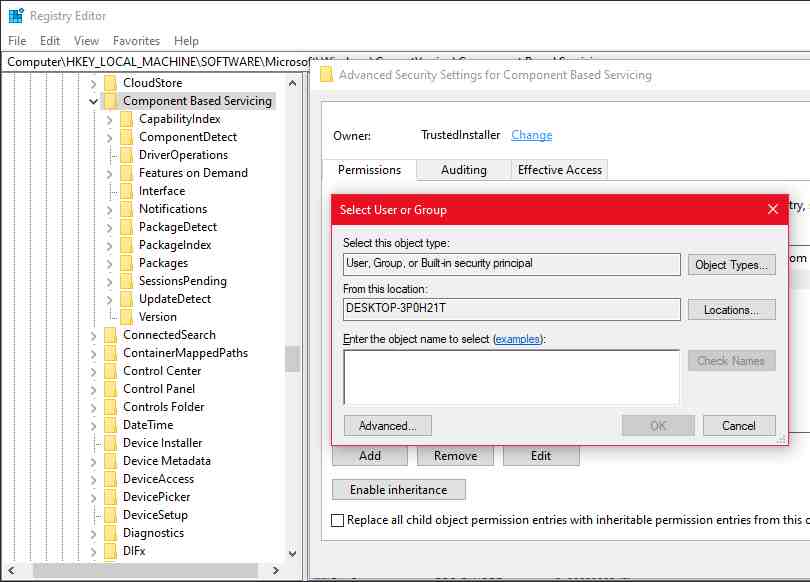Select the Permissions tab

369,170
